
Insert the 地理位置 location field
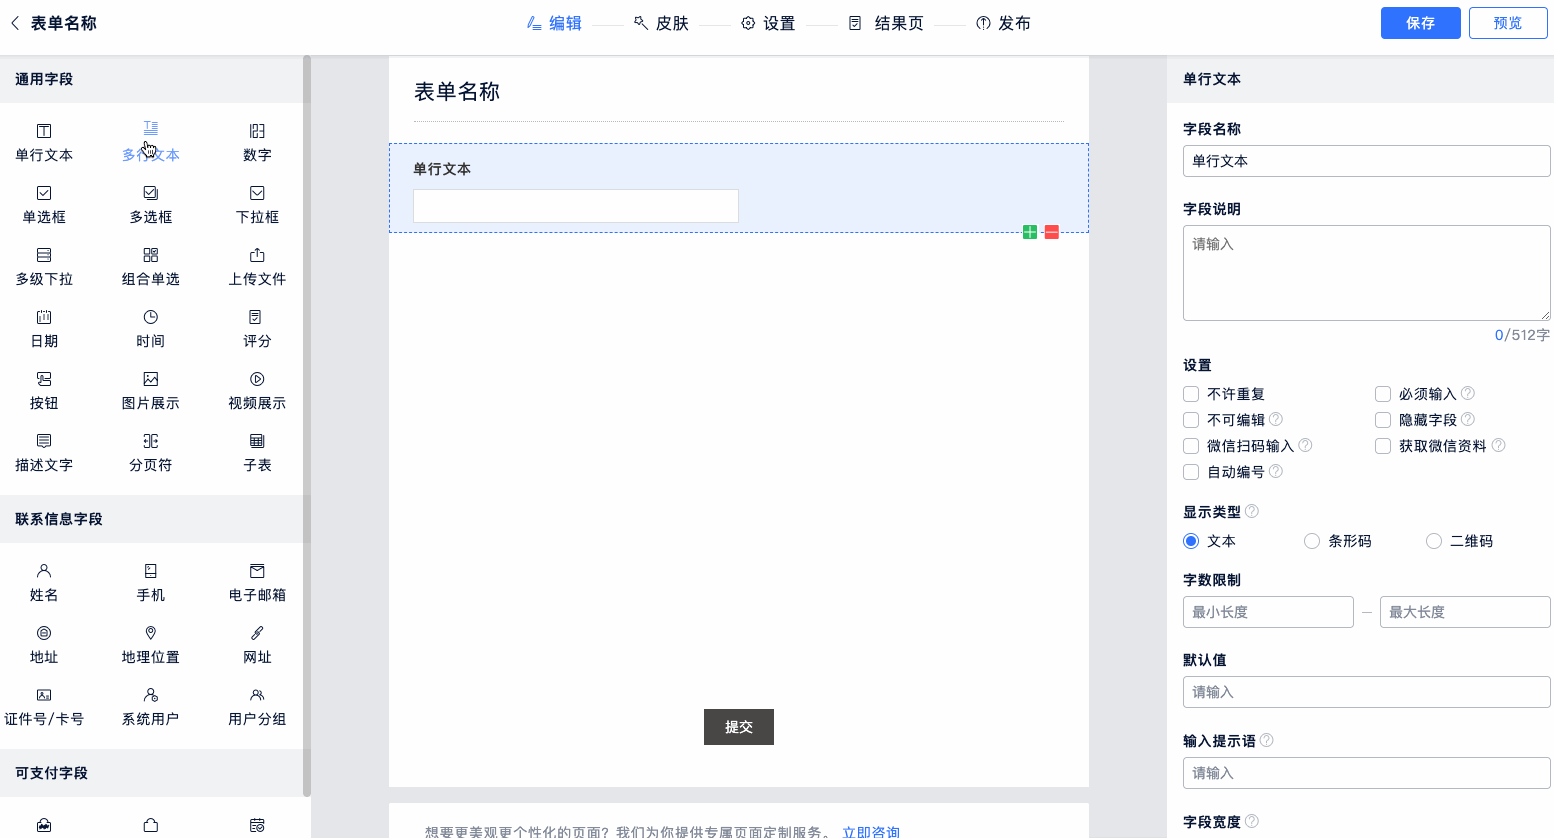coord(150,643)
